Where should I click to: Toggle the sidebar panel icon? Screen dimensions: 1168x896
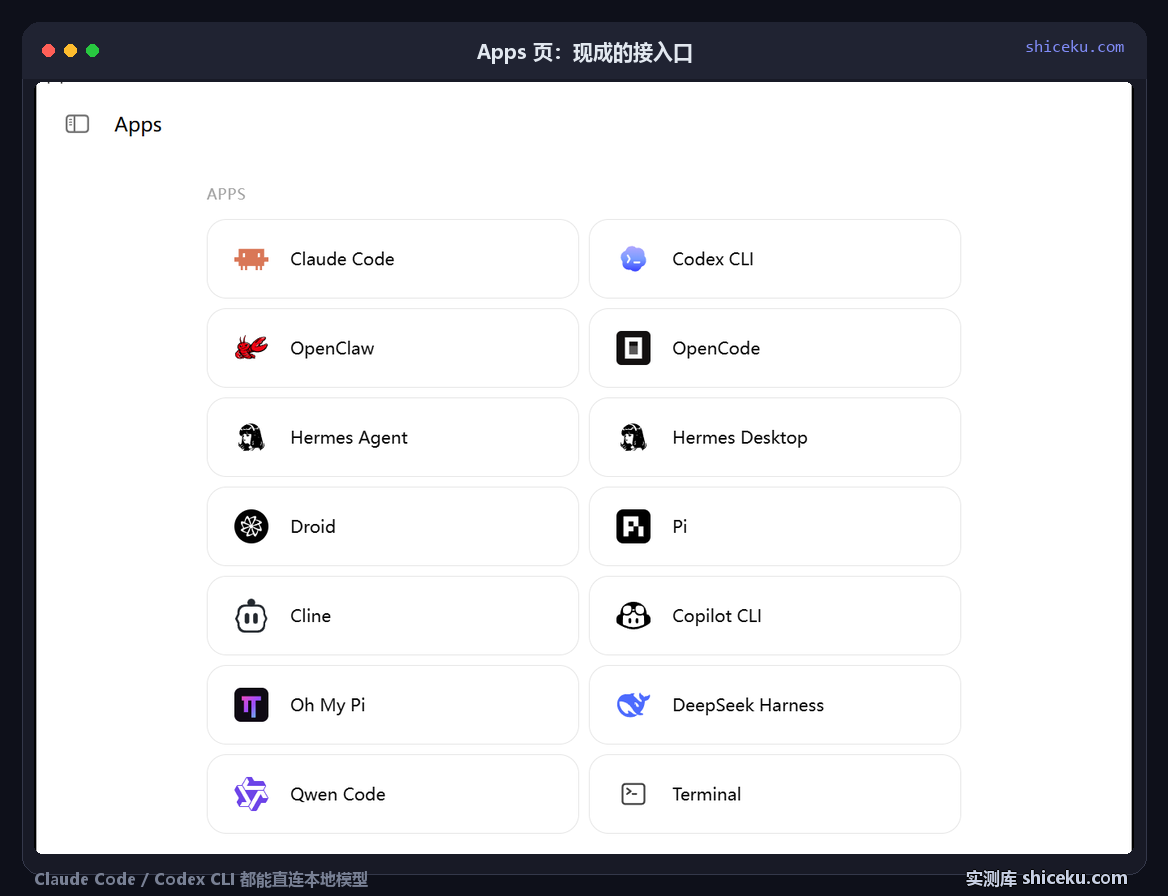pyautogui.click(x=77, y=124)
